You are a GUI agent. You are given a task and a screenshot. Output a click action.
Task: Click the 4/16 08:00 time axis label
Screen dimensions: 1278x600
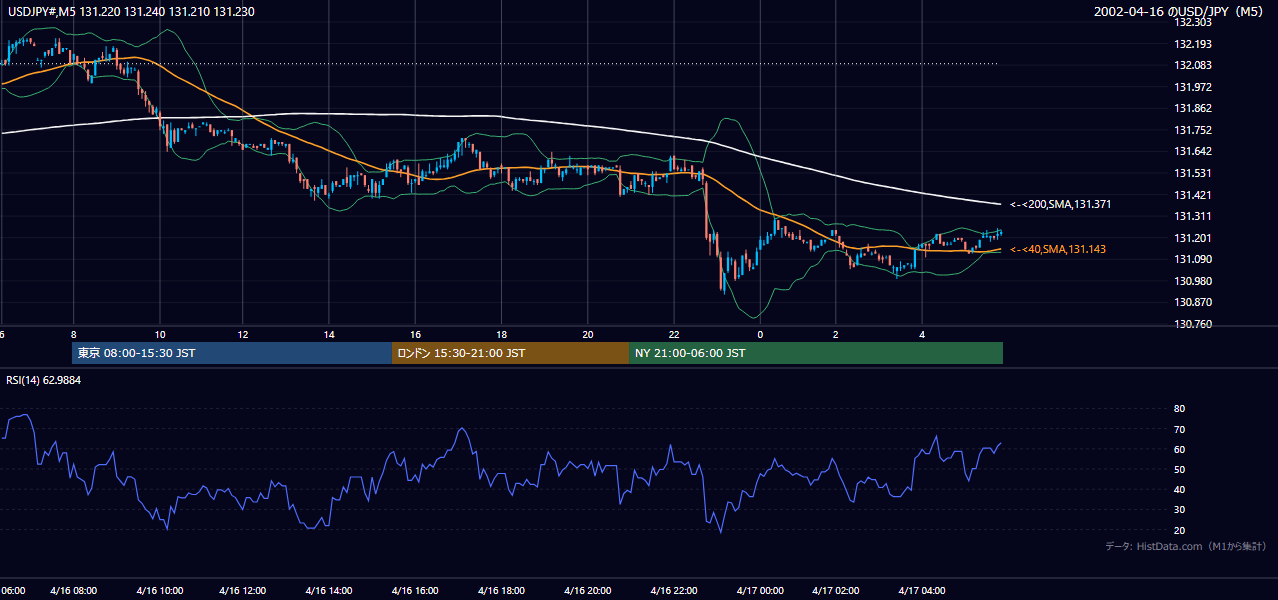[73, 591]
